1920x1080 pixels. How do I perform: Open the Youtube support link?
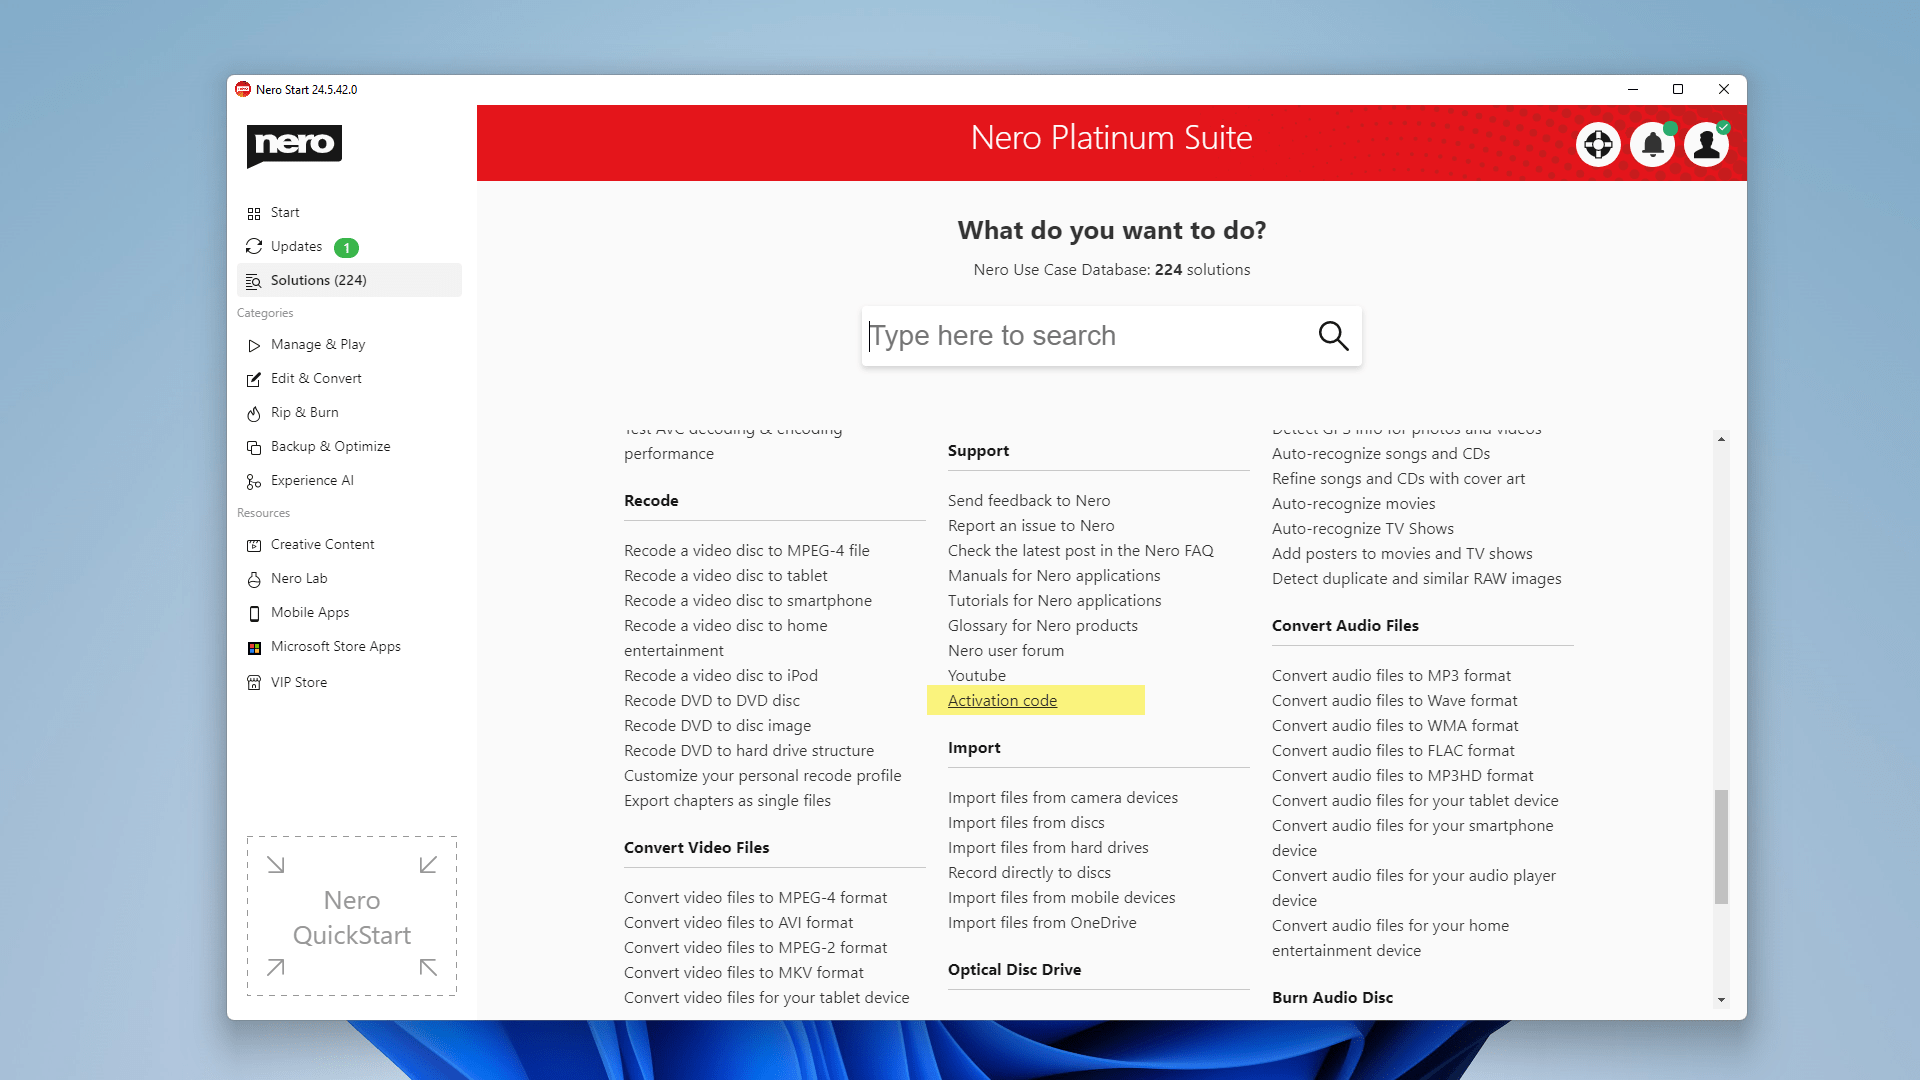(x=977, y=675)
